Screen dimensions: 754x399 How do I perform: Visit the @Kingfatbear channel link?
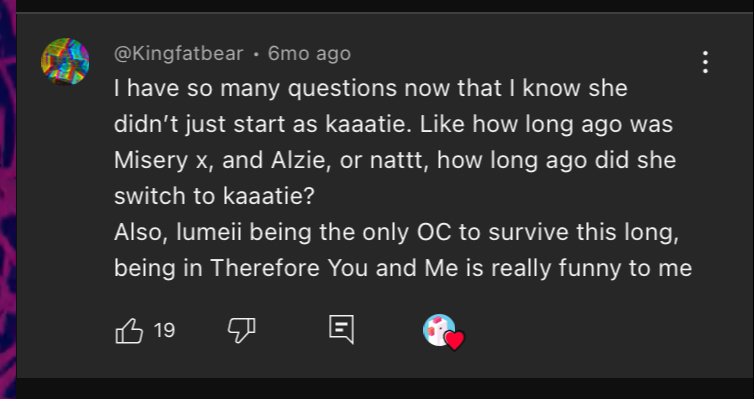178,53
